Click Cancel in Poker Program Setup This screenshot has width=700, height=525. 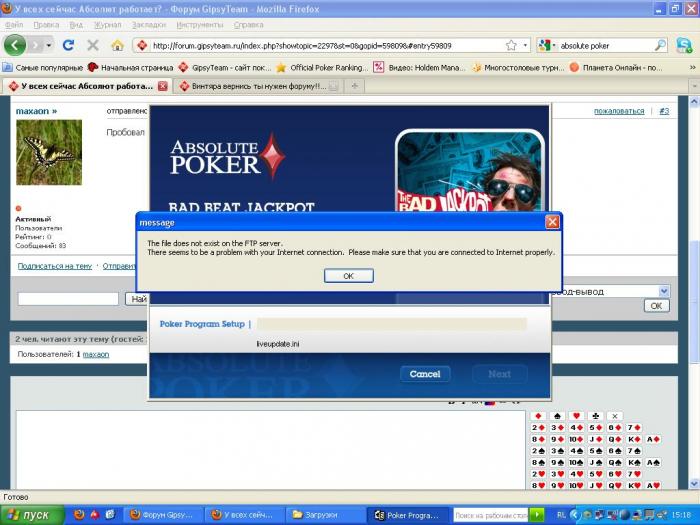point(425,374)
